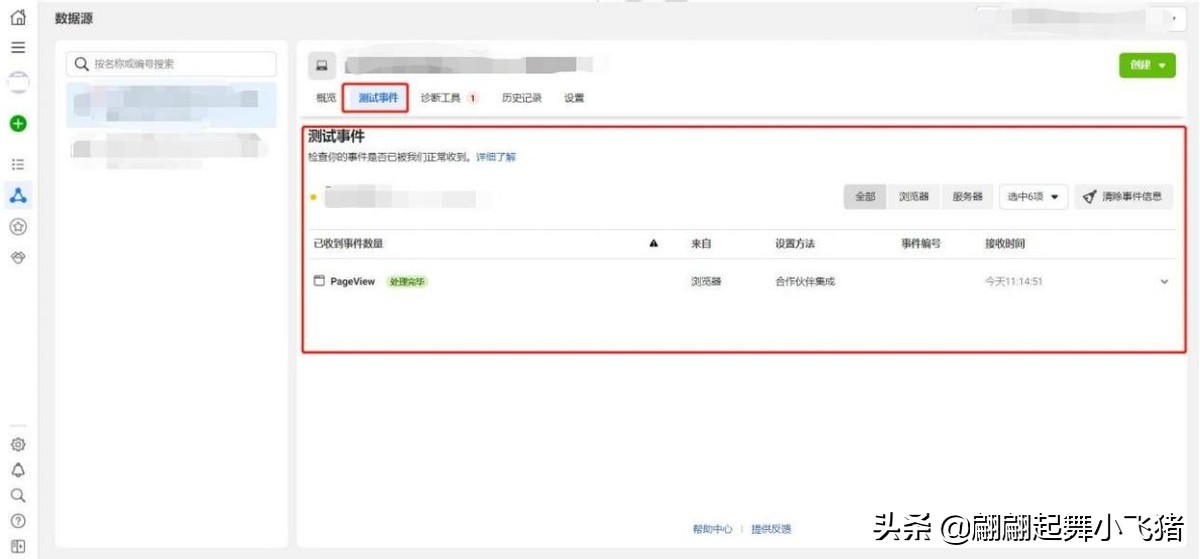Open the 选中6项 dropdown
1200x559 pixels.
coord(1034,197)
